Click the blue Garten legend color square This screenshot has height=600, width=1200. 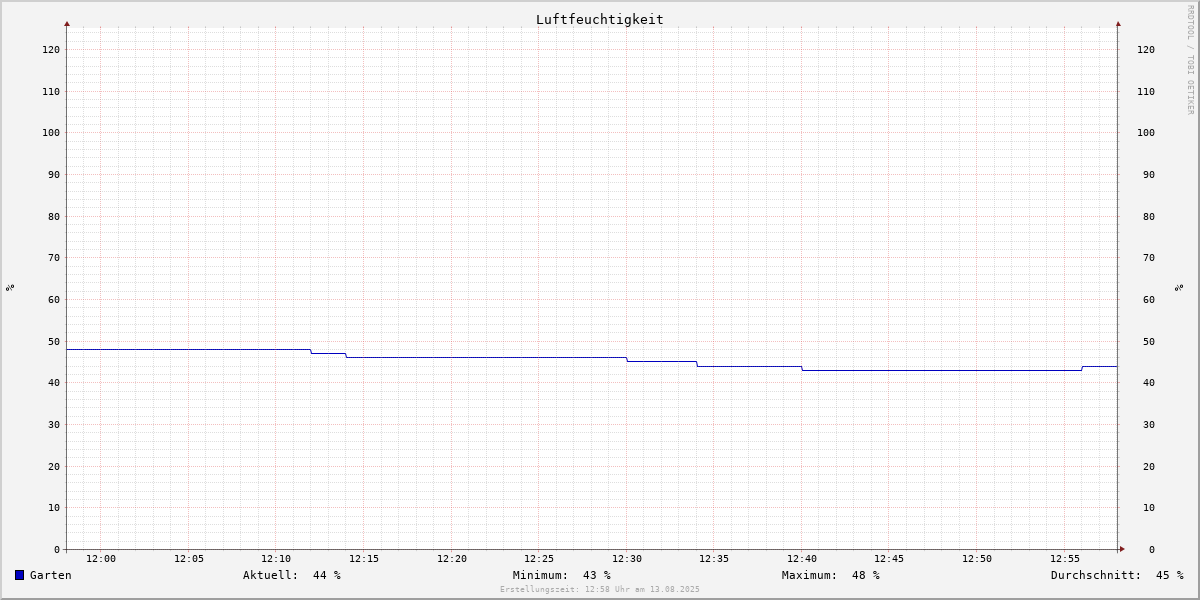19,575
